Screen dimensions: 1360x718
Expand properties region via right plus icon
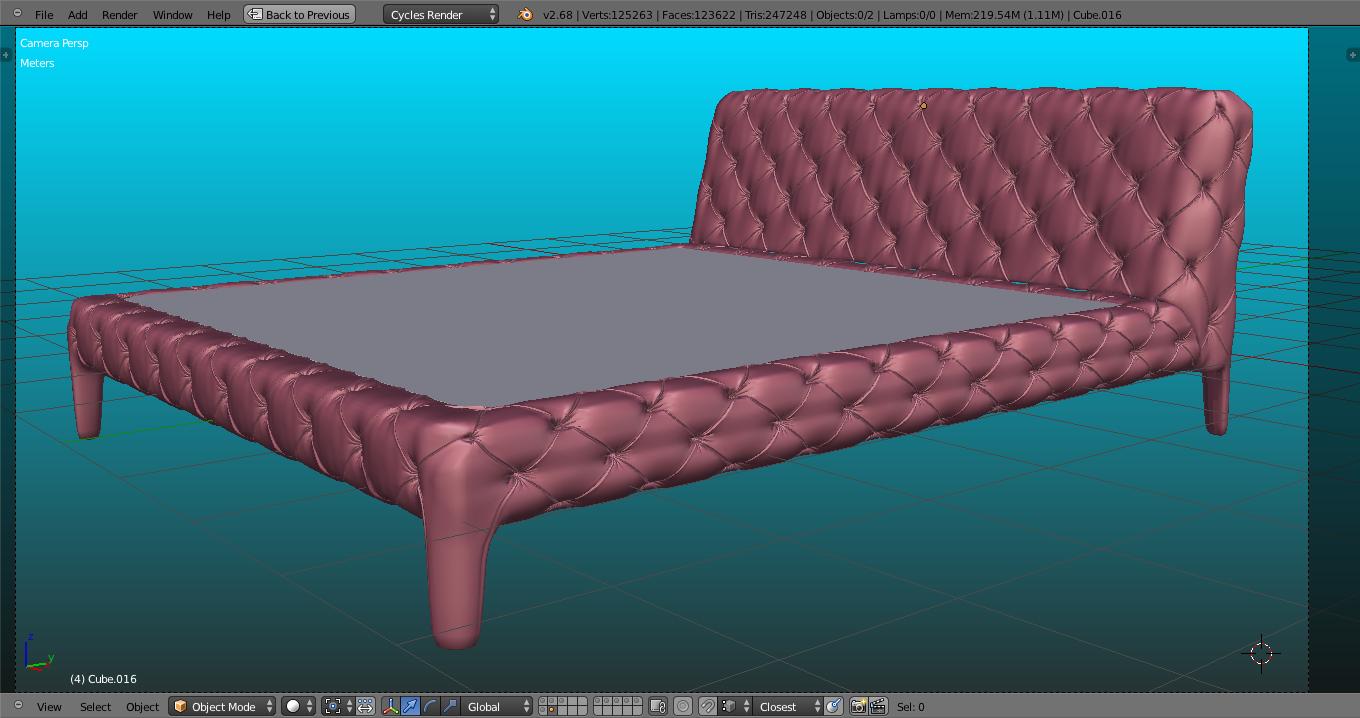pyautogui.click(x=1352, y=55)
